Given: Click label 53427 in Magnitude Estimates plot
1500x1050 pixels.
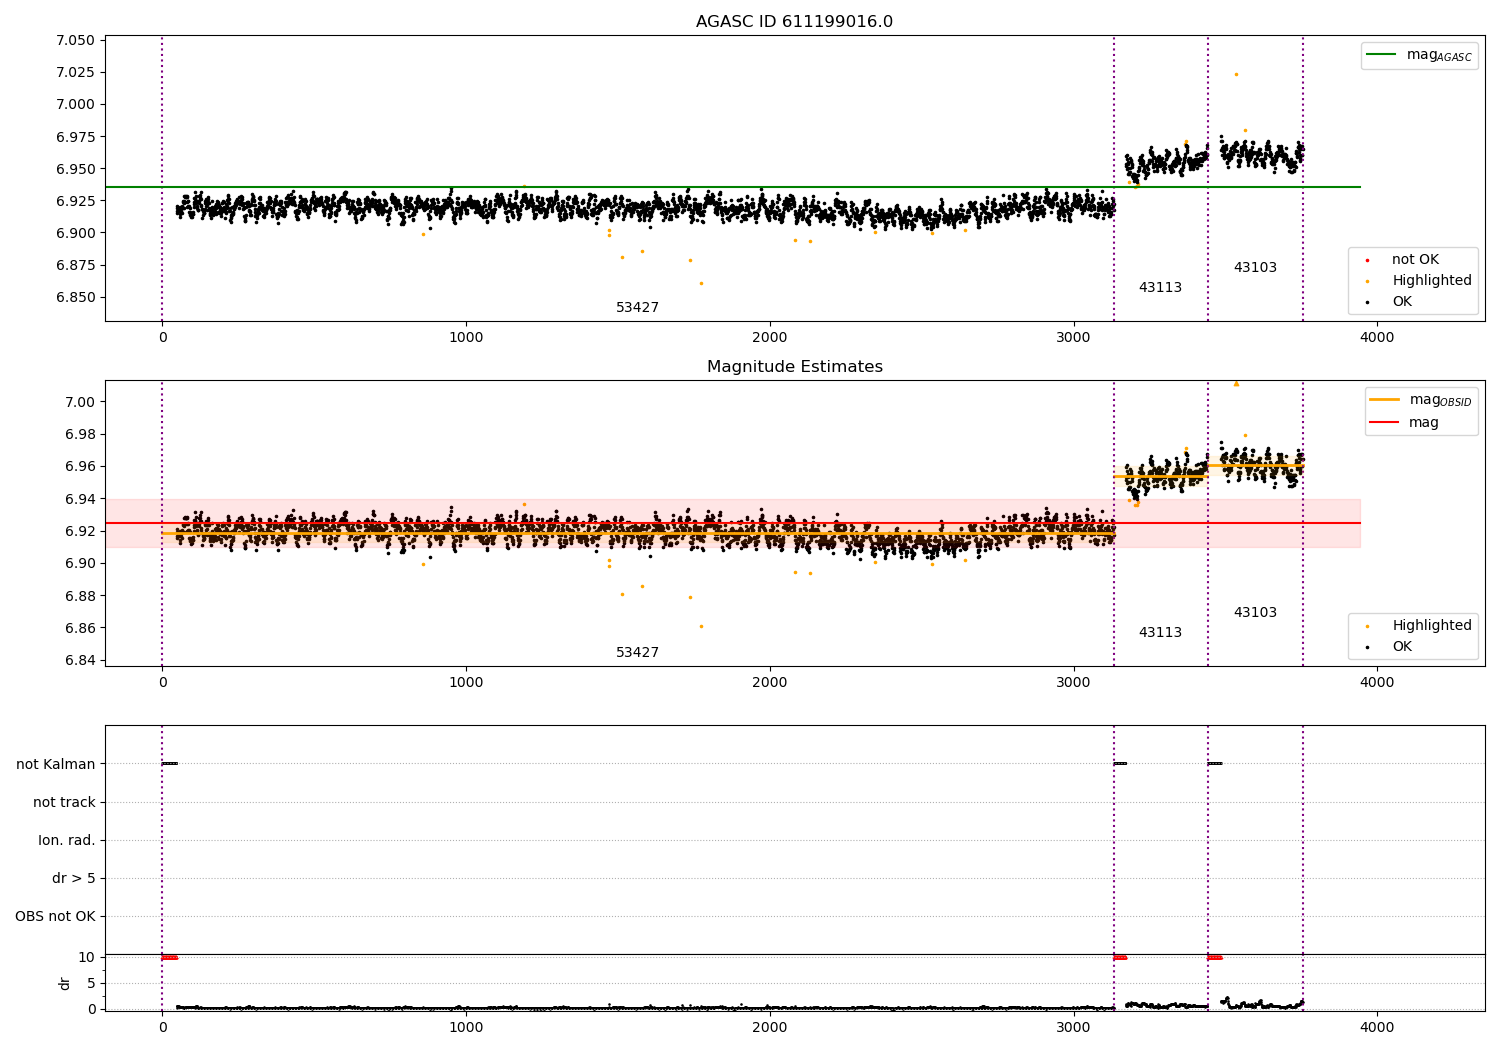Looking at the screenshot, I should (x=637, y=653).
